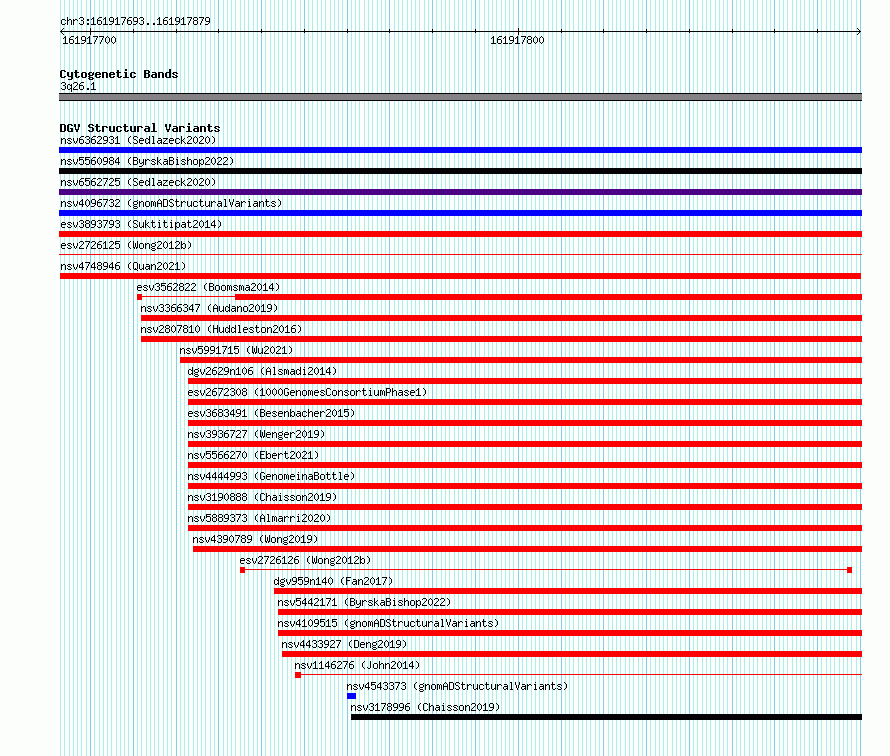Open nsv3936727 (Wenger2019) variant
890x756 pixels.
coord(256,434)
